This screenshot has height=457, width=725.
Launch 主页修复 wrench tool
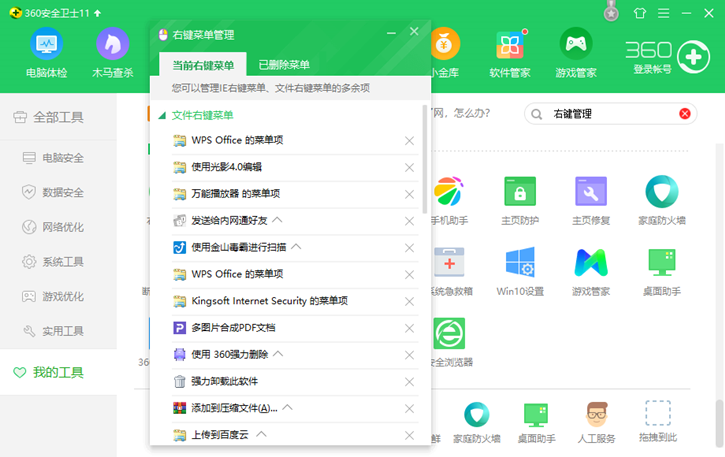(591, 191)
